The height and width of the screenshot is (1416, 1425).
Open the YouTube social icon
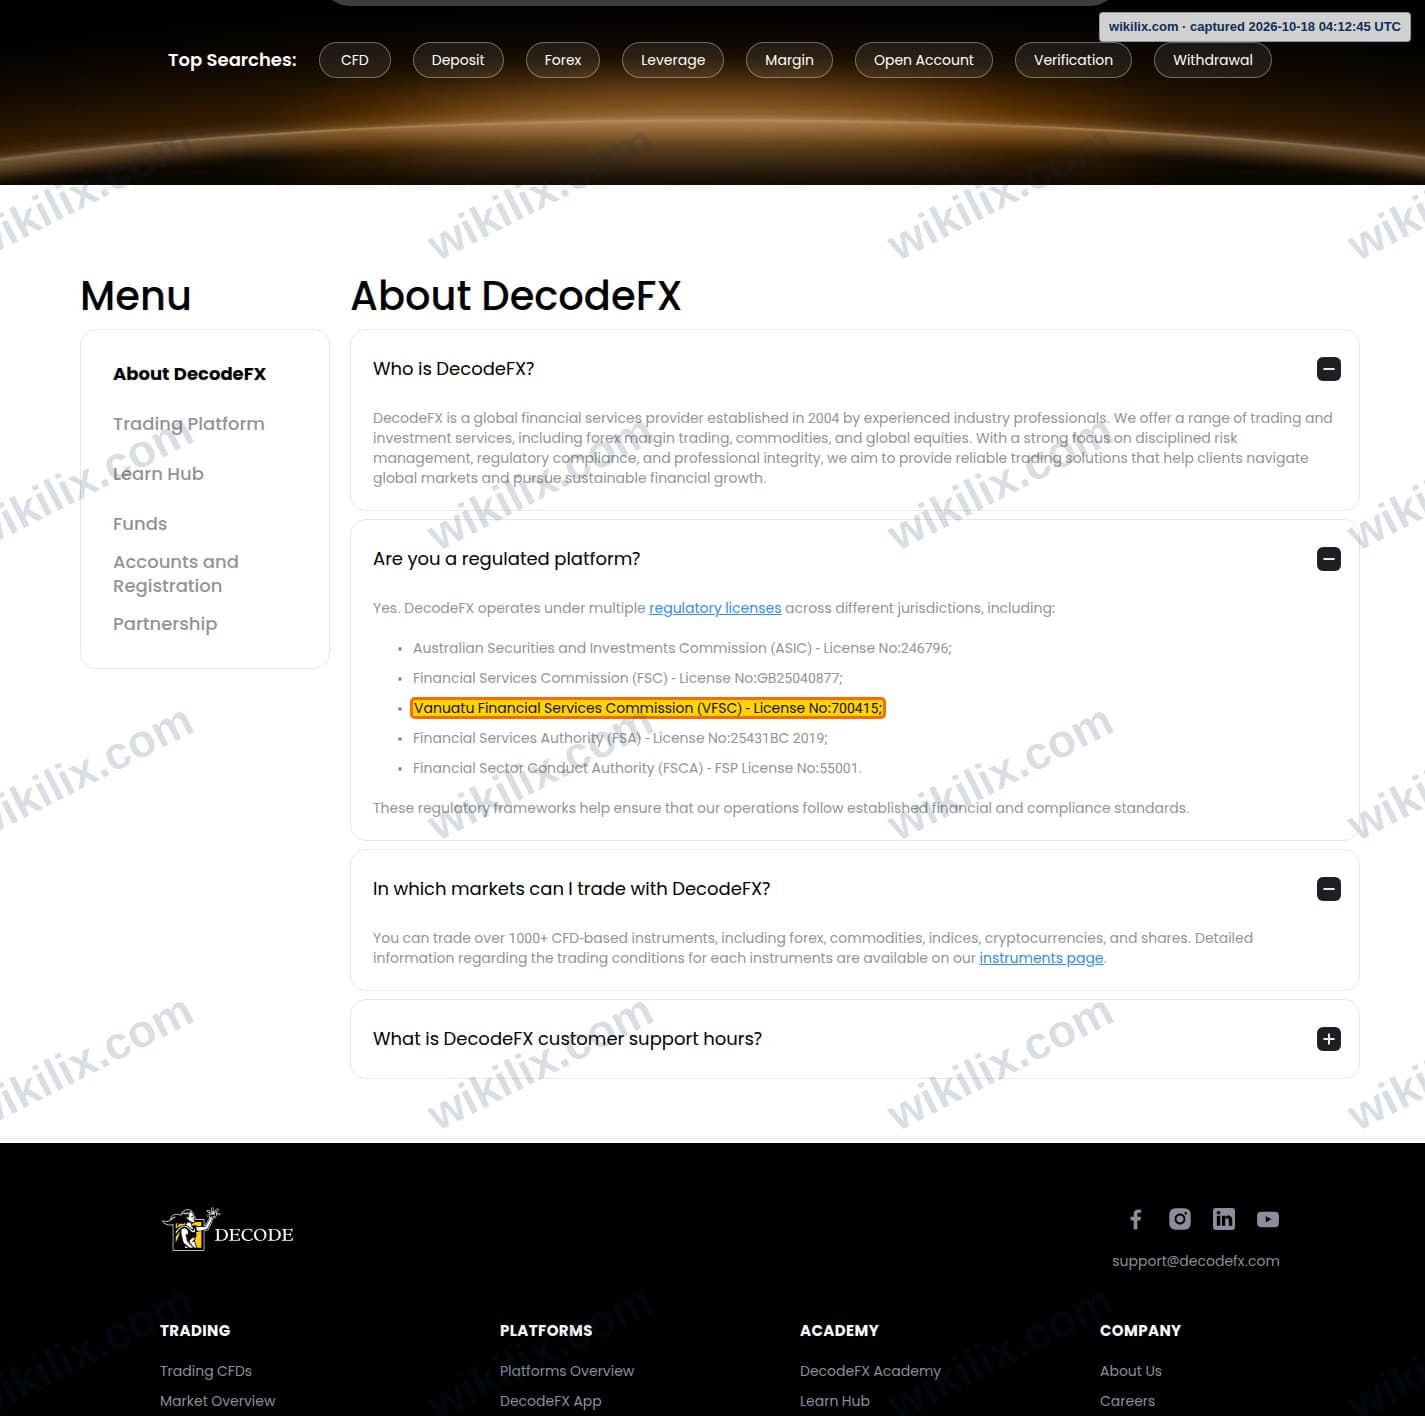click(x=1268, y=1219)
